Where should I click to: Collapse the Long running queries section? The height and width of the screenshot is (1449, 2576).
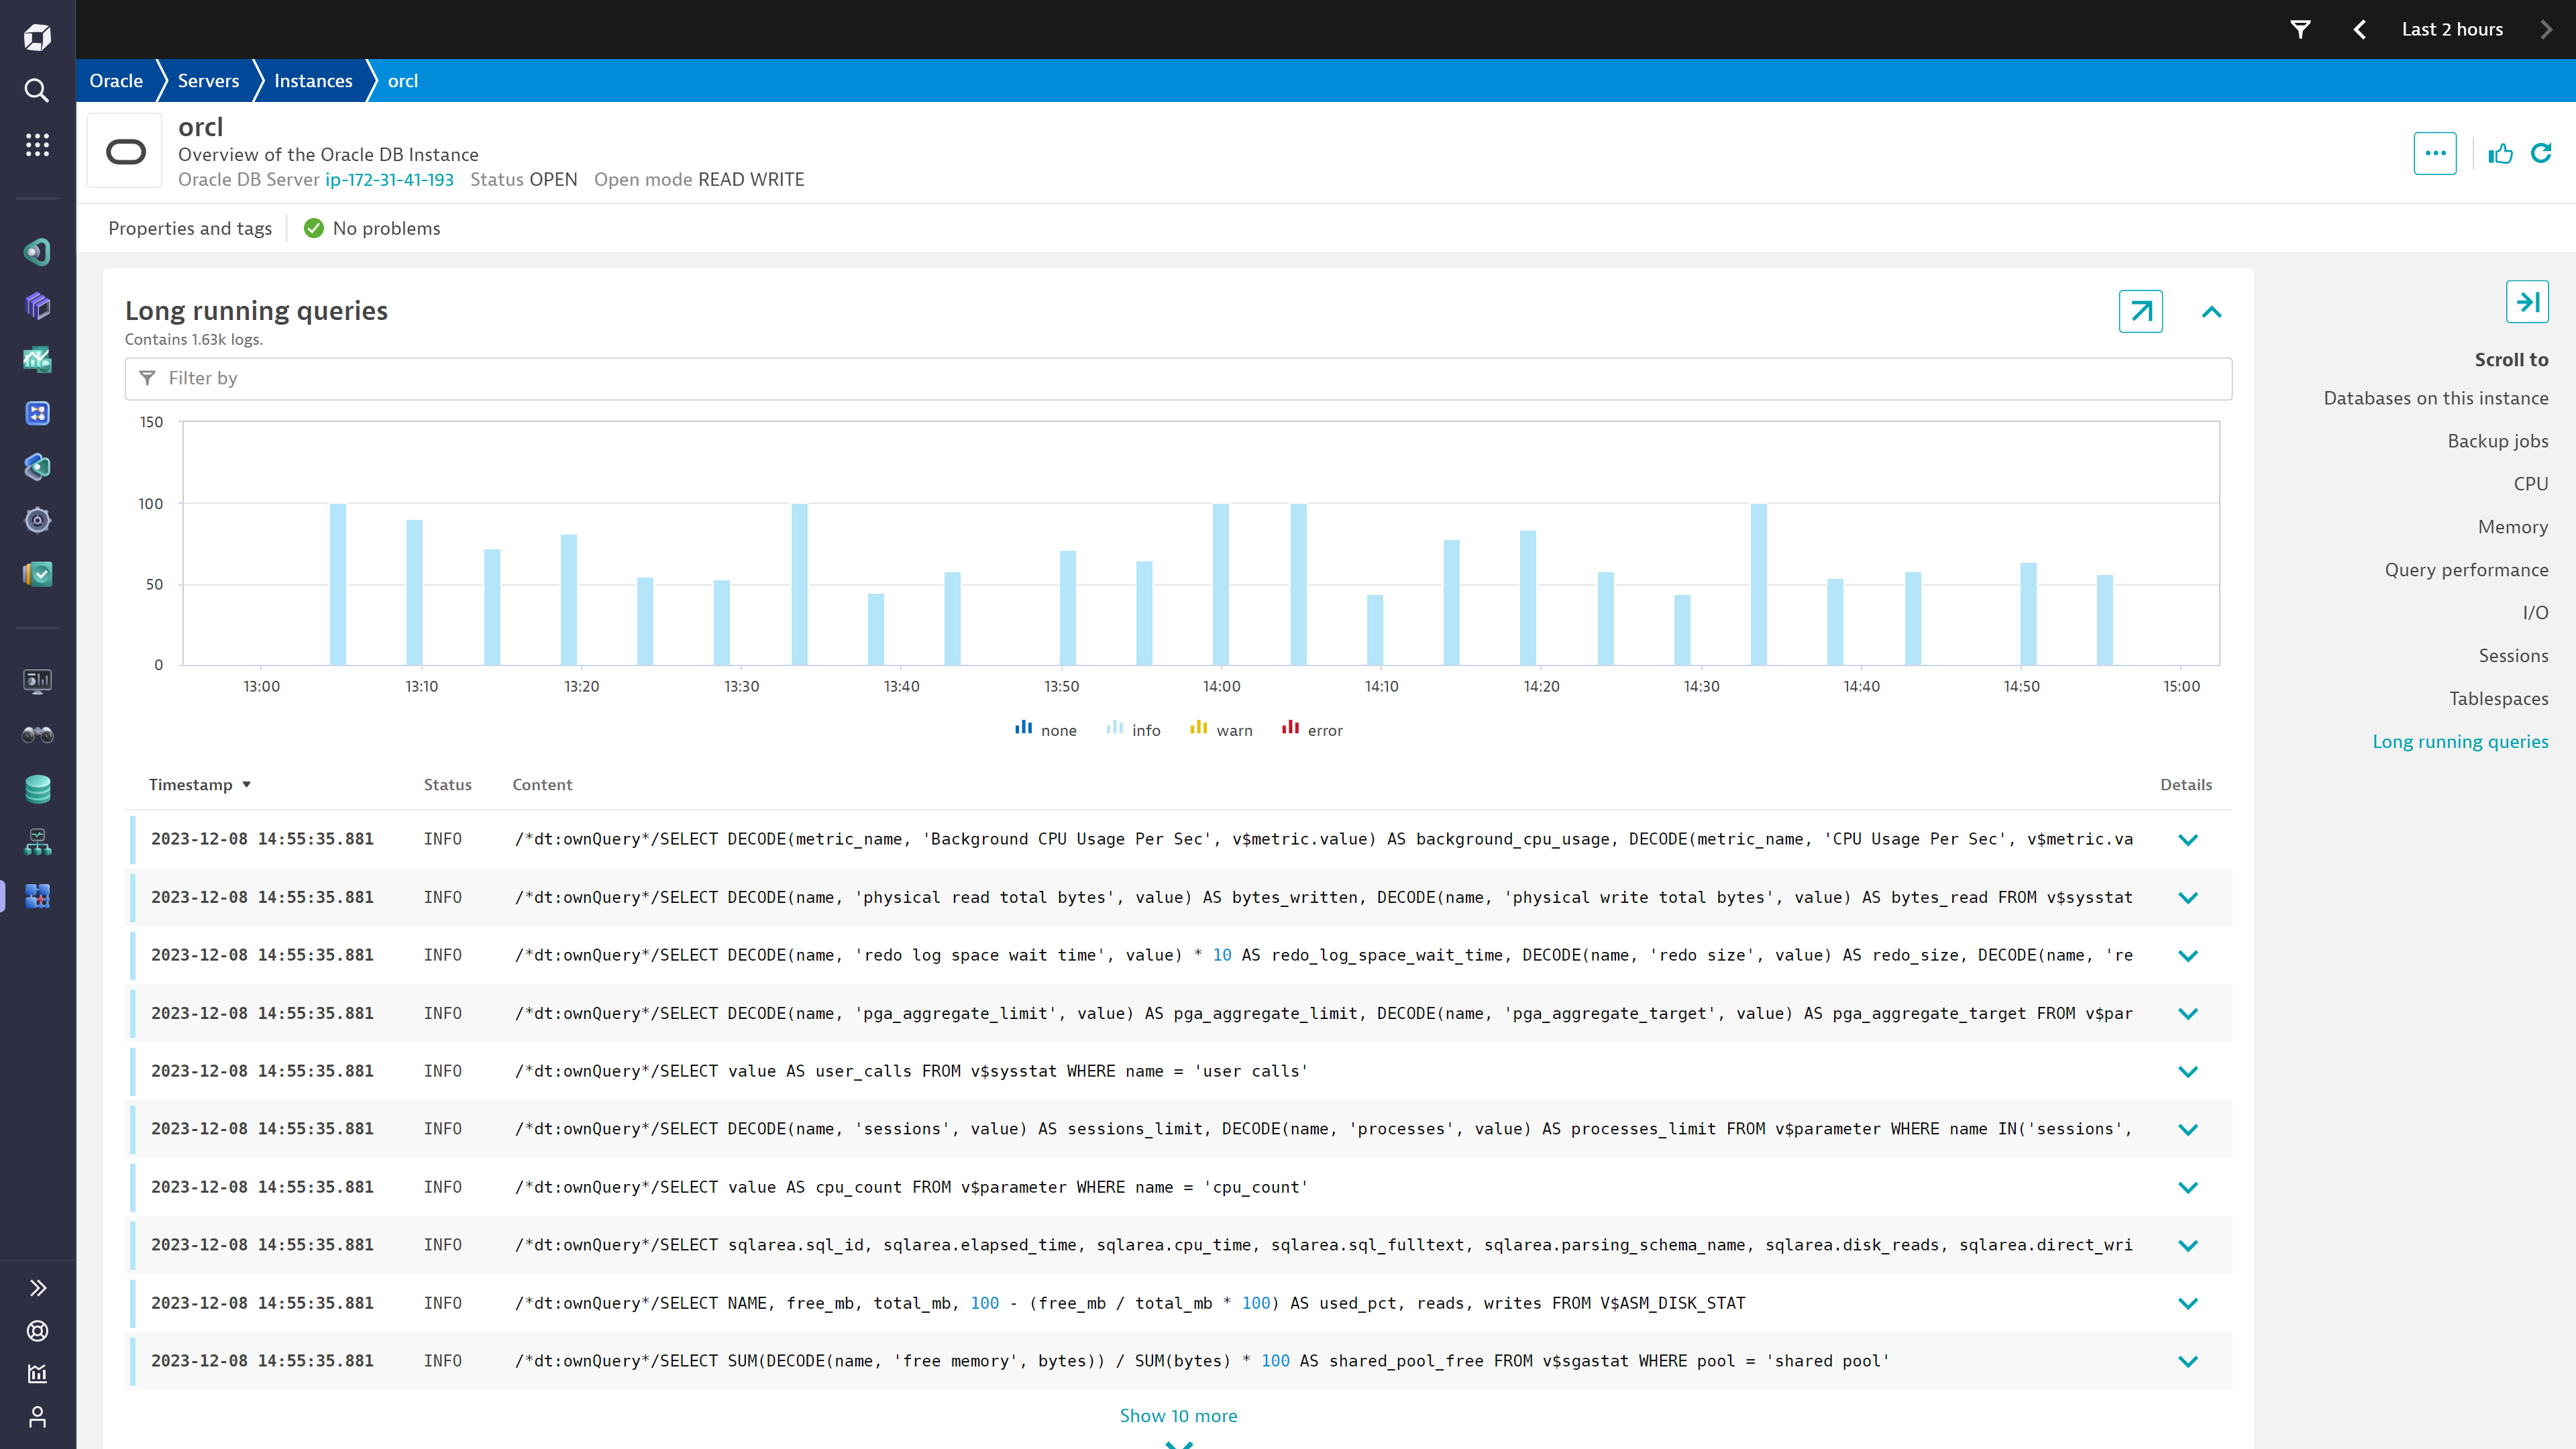[x=2211, y=312]
